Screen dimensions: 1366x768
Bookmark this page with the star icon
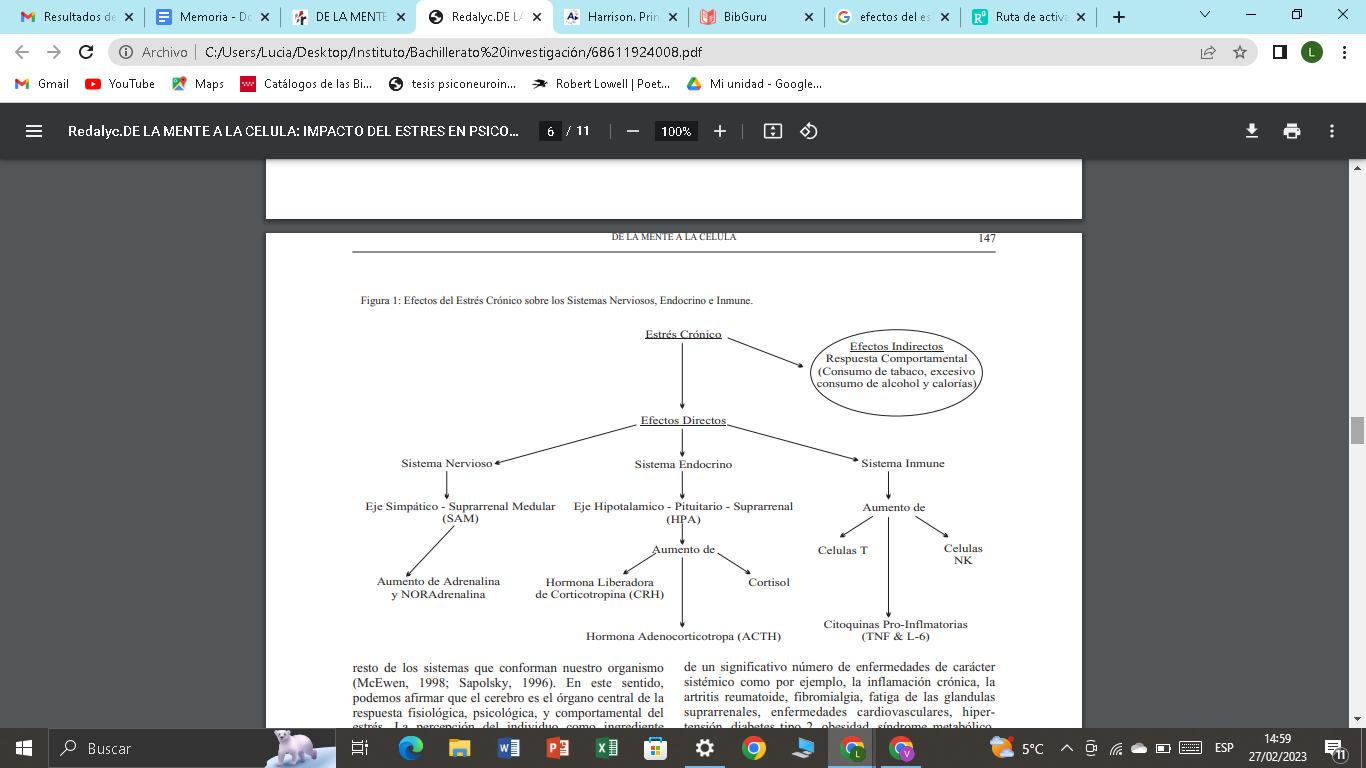pyautogui.click(x=1240, y=52)
